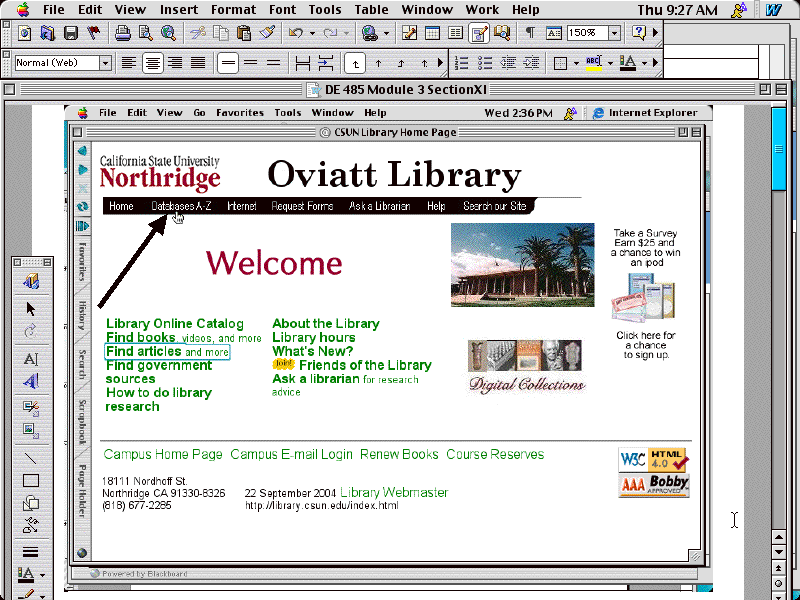Image resolution: width=800 pixels, height=600 pixels.
Task: Create a new blank document from the toolbar
Action: tap(24, 33)
